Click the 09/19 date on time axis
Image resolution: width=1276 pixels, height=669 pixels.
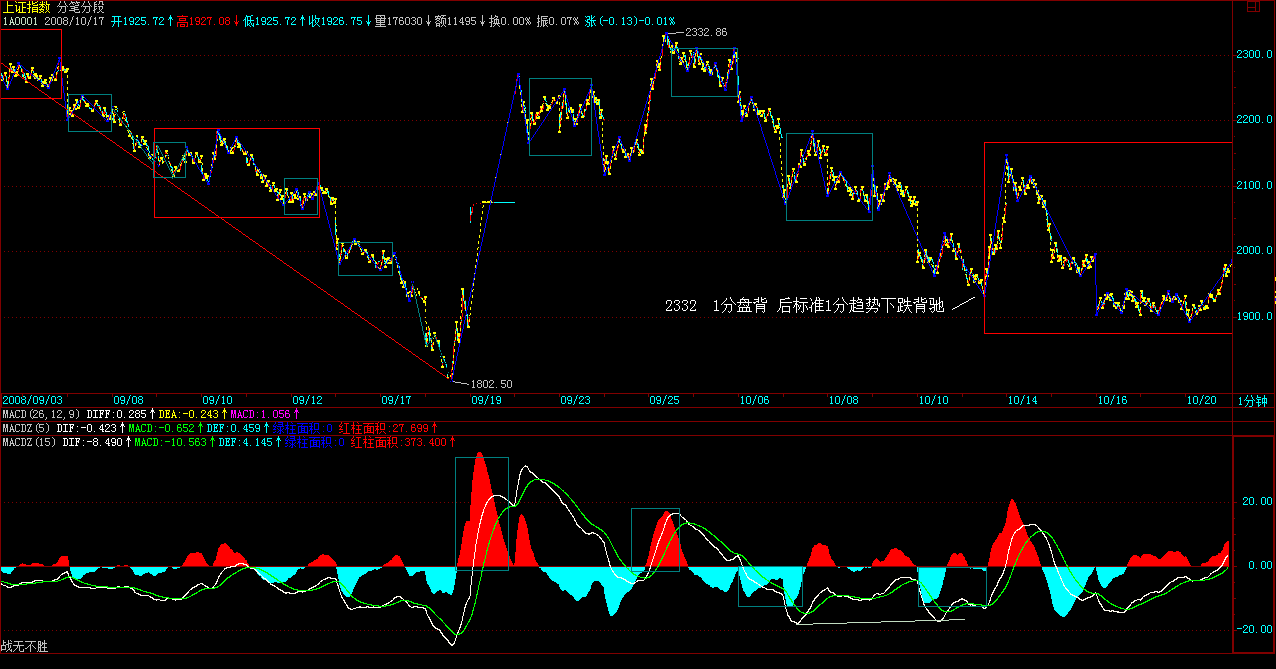486,400
